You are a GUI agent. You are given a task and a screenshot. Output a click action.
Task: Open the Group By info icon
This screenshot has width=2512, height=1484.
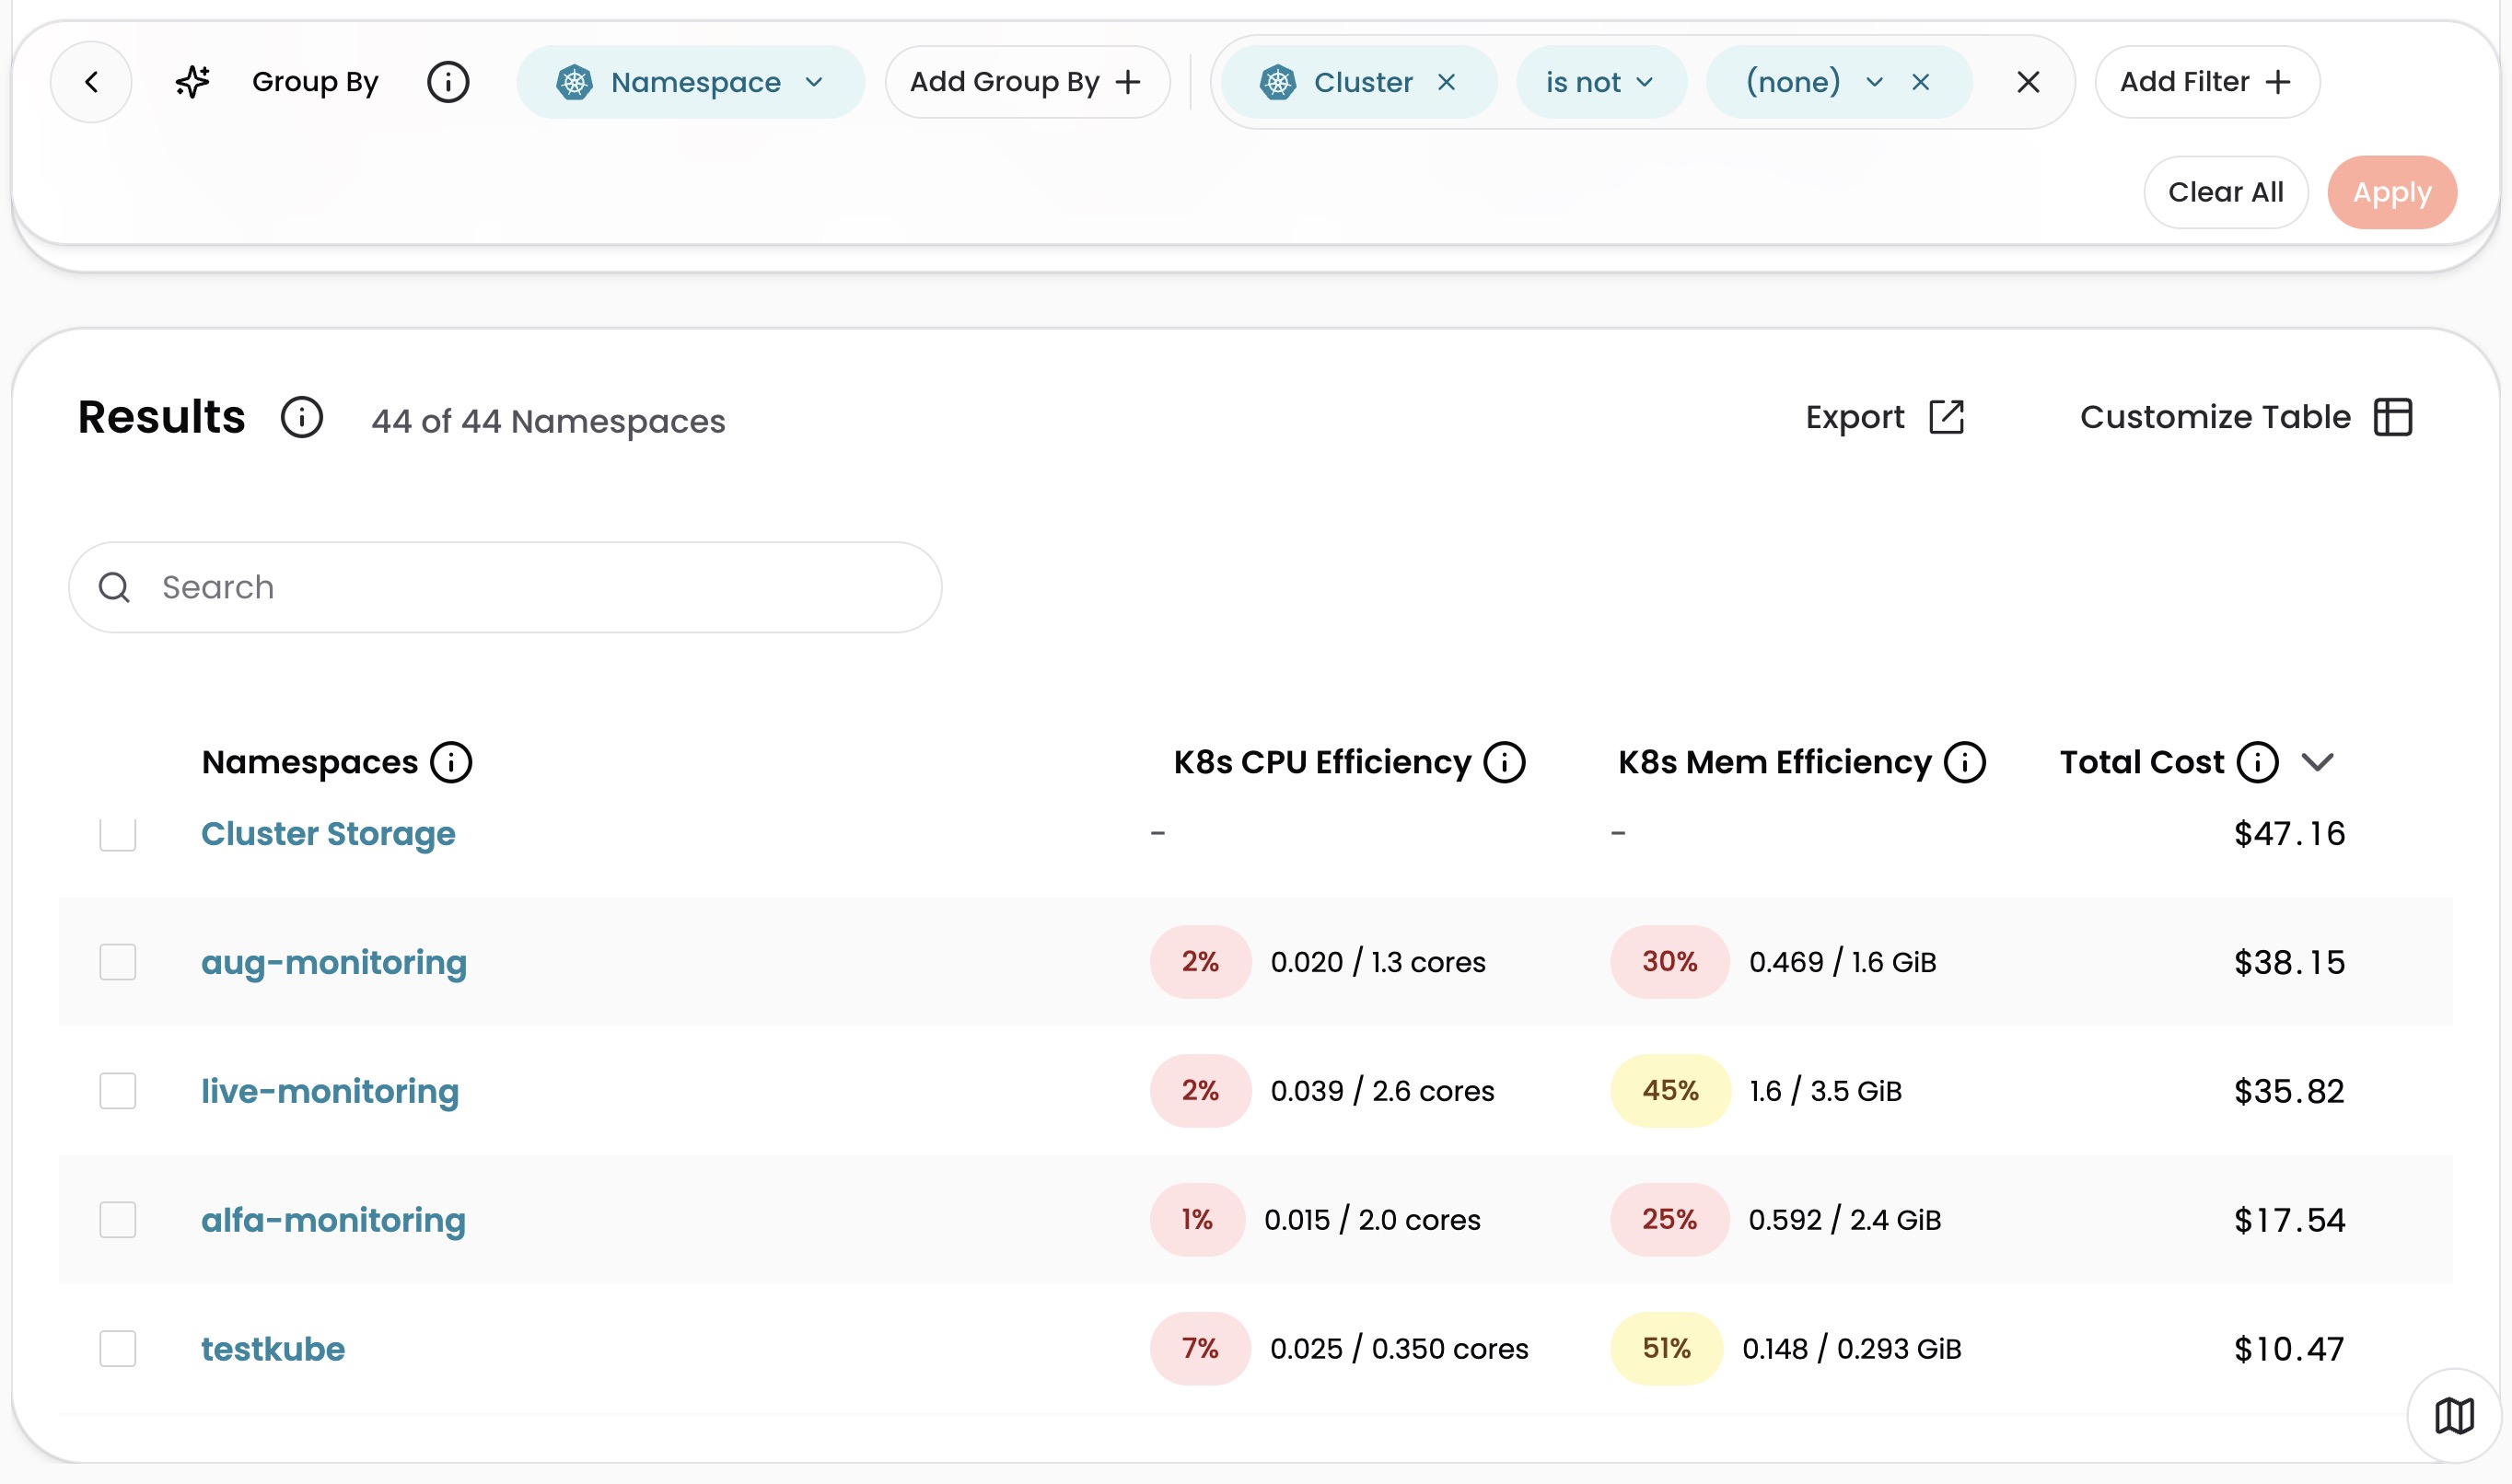[x=448, y=82]
